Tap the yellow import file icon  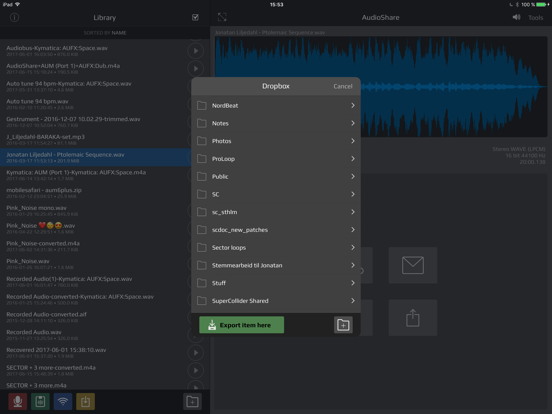(x=86, y=401)
